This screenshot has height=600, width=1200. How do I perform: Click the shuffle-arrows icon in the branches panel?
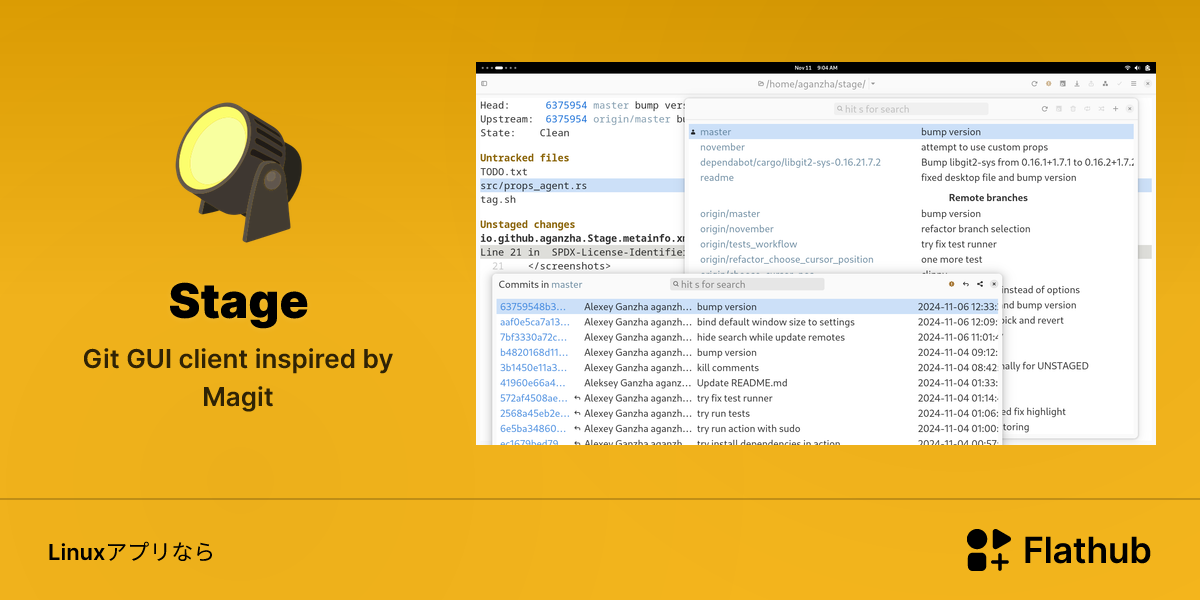[1101, 109]
